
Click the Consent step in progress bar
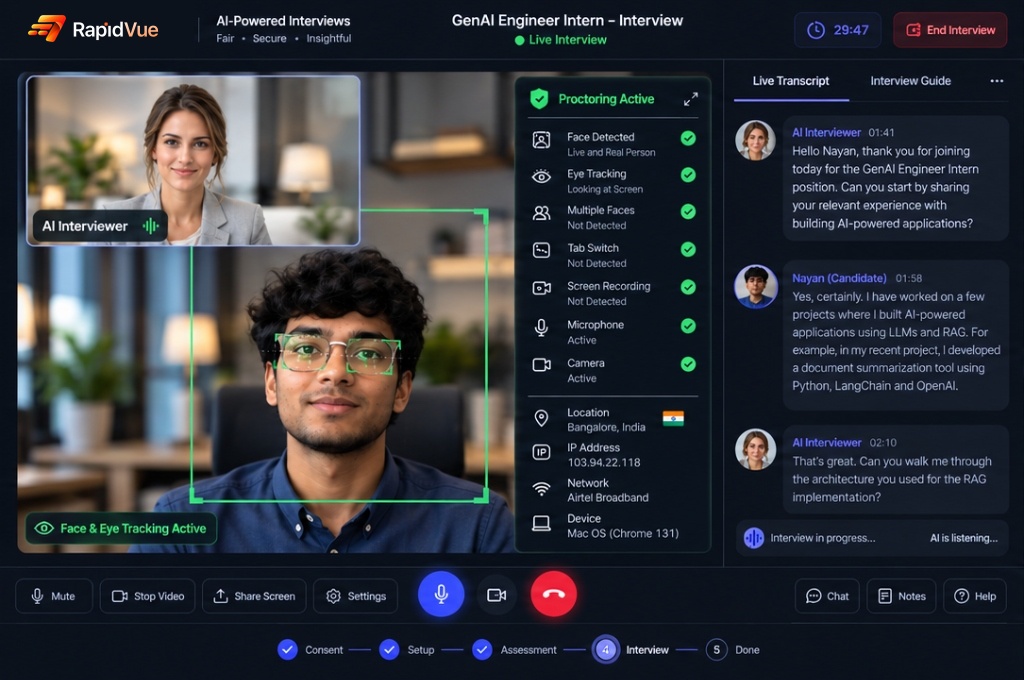(311, 650)
